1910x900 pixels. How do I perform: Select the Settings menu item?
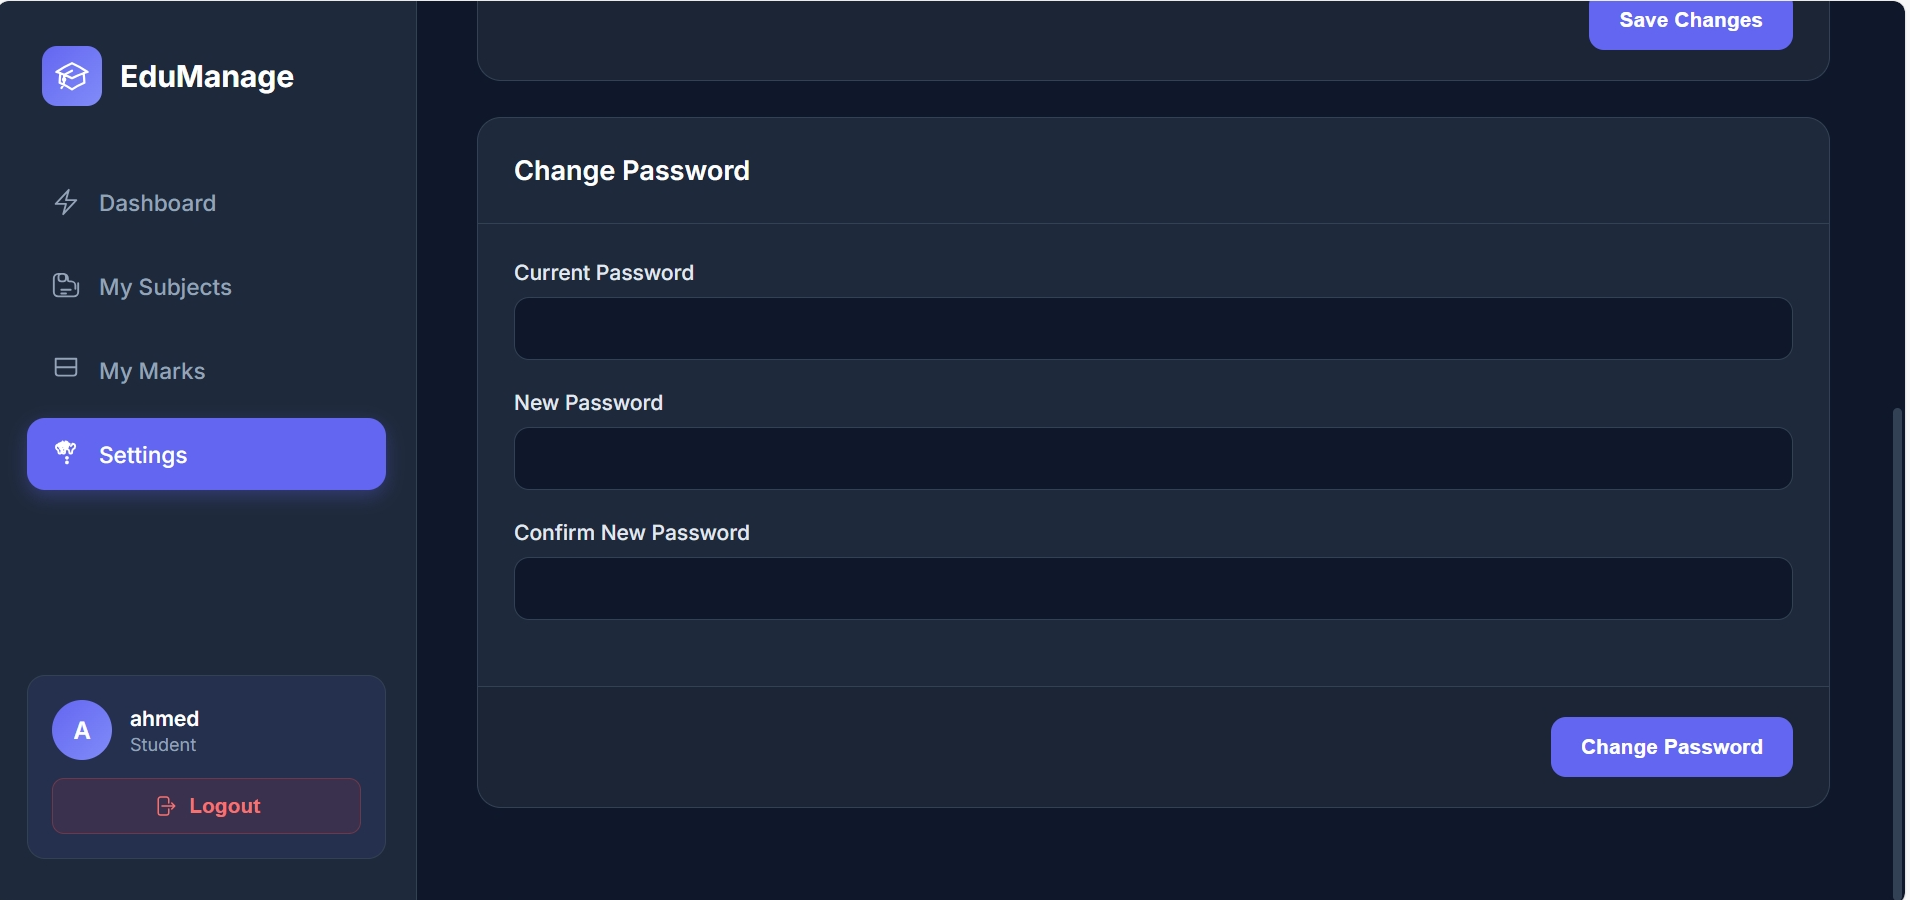(206, 454)
